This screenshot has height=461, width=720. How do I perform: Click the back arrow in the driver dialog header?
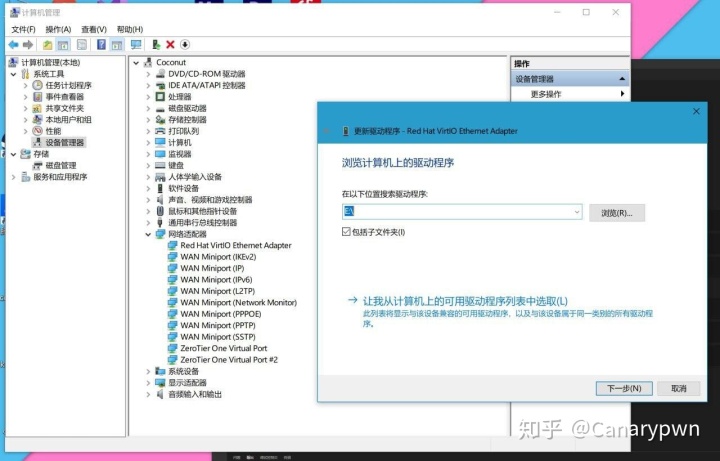326,131
